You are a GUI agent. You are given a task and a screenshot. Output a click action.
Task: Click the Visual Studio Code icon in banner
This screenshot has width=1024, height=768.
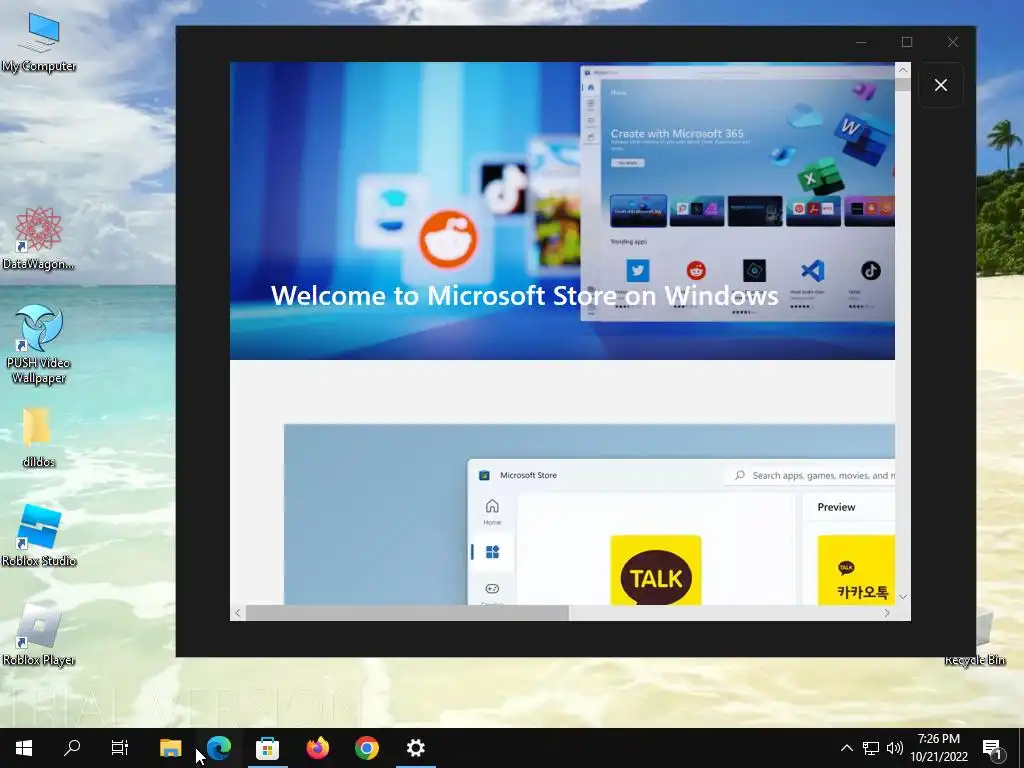click(812, 270)
